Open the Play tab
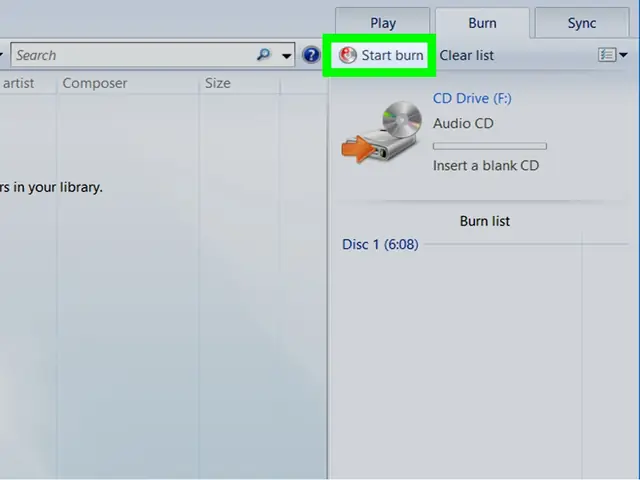 (x=383, y=23)
